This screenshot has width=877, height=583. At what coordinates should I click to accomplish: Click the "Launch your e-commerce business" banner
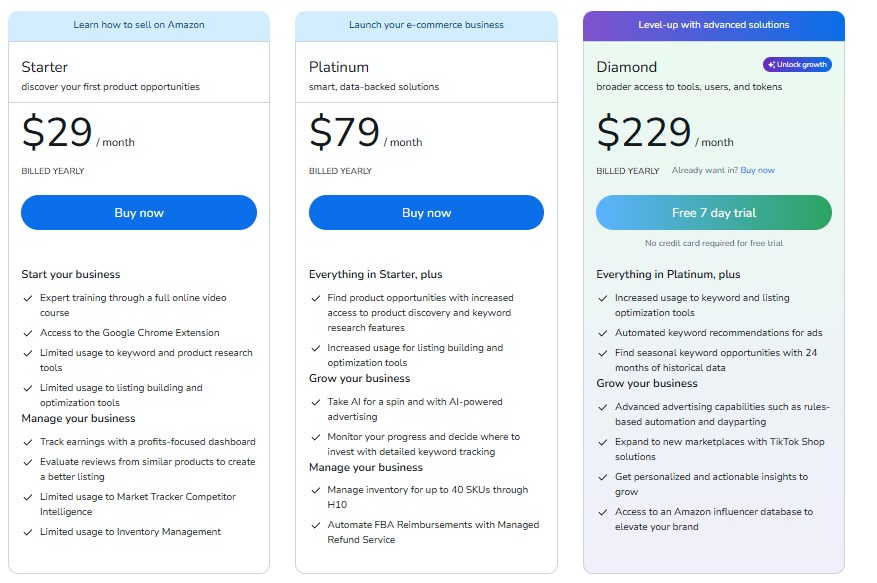426,24
